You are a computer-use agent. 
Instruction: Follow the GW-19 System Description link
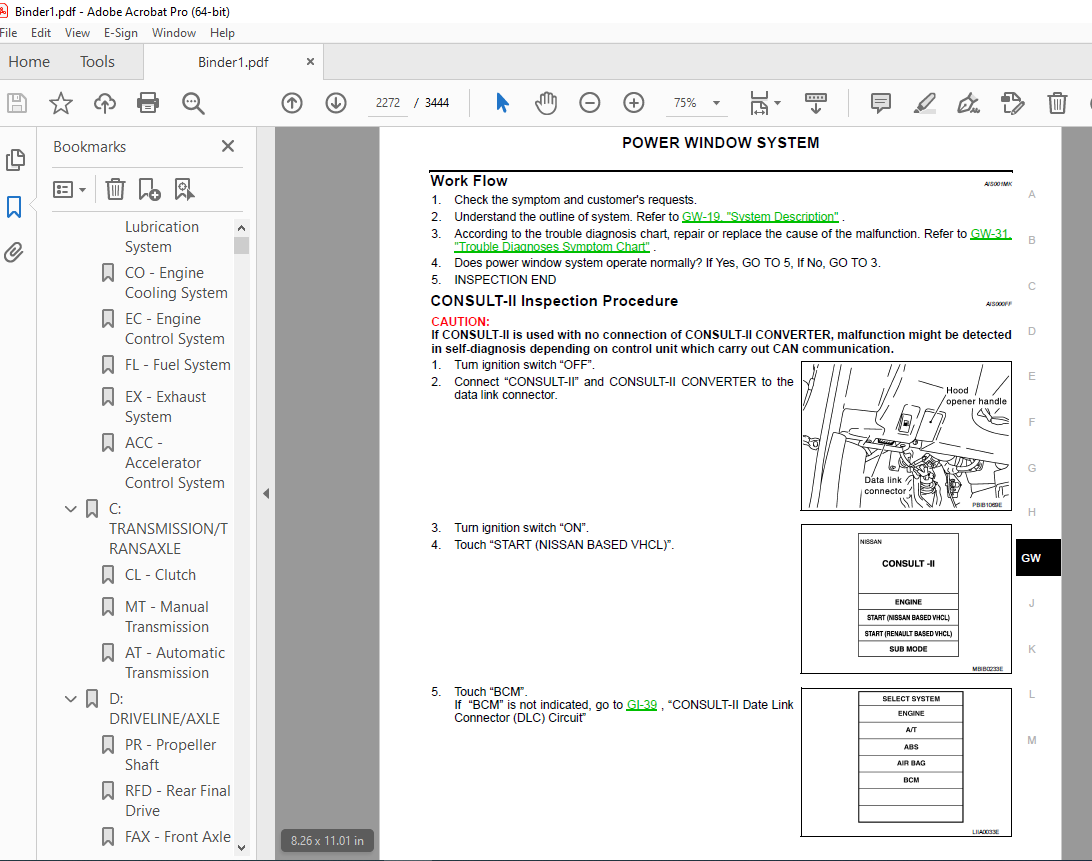(760, 217)
